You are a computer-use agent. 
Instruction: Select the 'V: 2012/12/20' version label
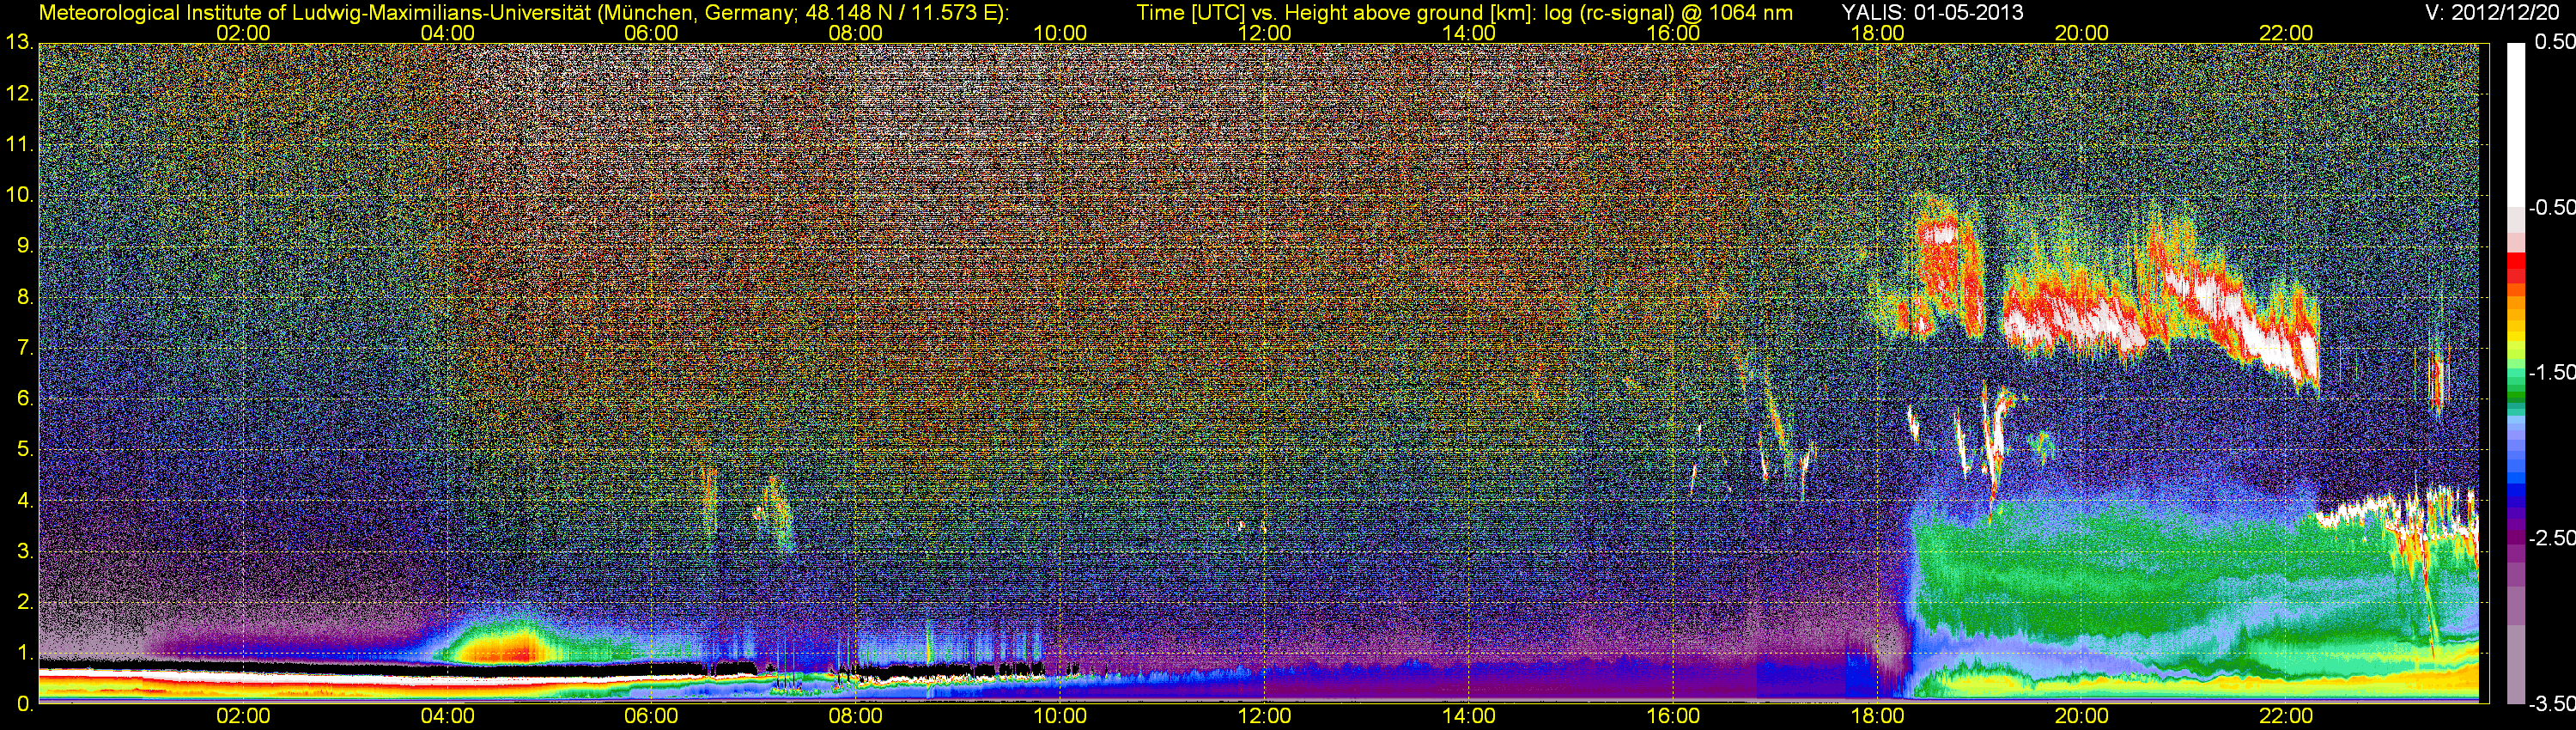2490,12
